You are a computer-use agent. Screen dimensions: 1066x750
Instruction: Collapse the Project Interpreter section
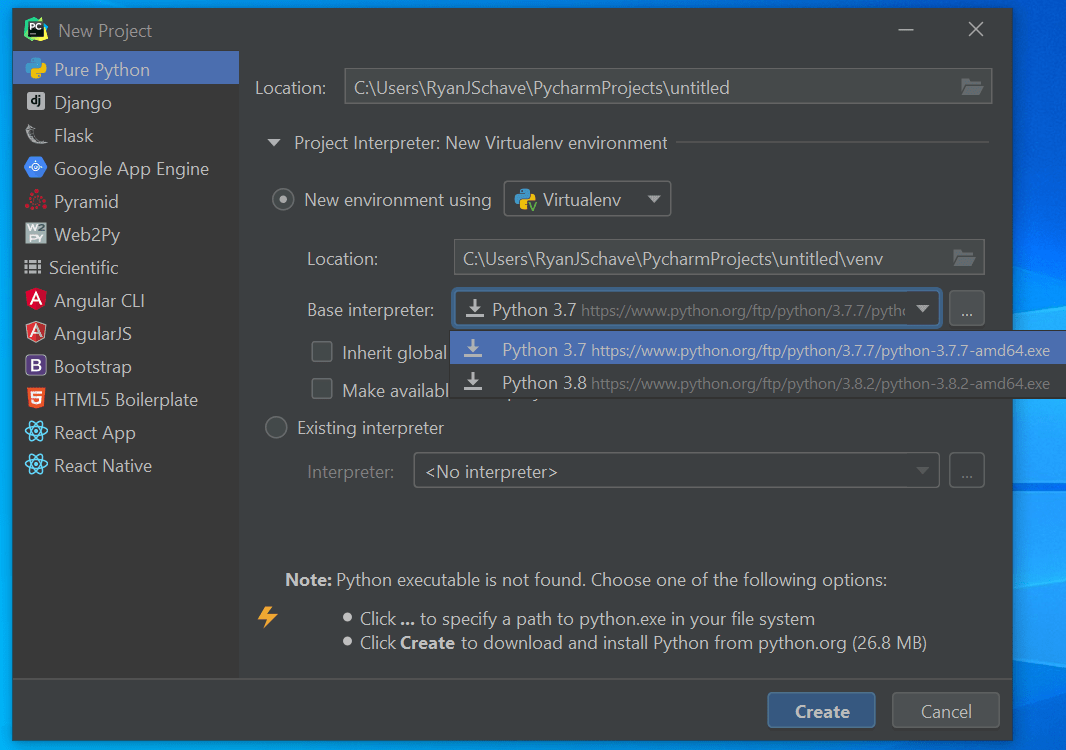(x=274, y=143)
